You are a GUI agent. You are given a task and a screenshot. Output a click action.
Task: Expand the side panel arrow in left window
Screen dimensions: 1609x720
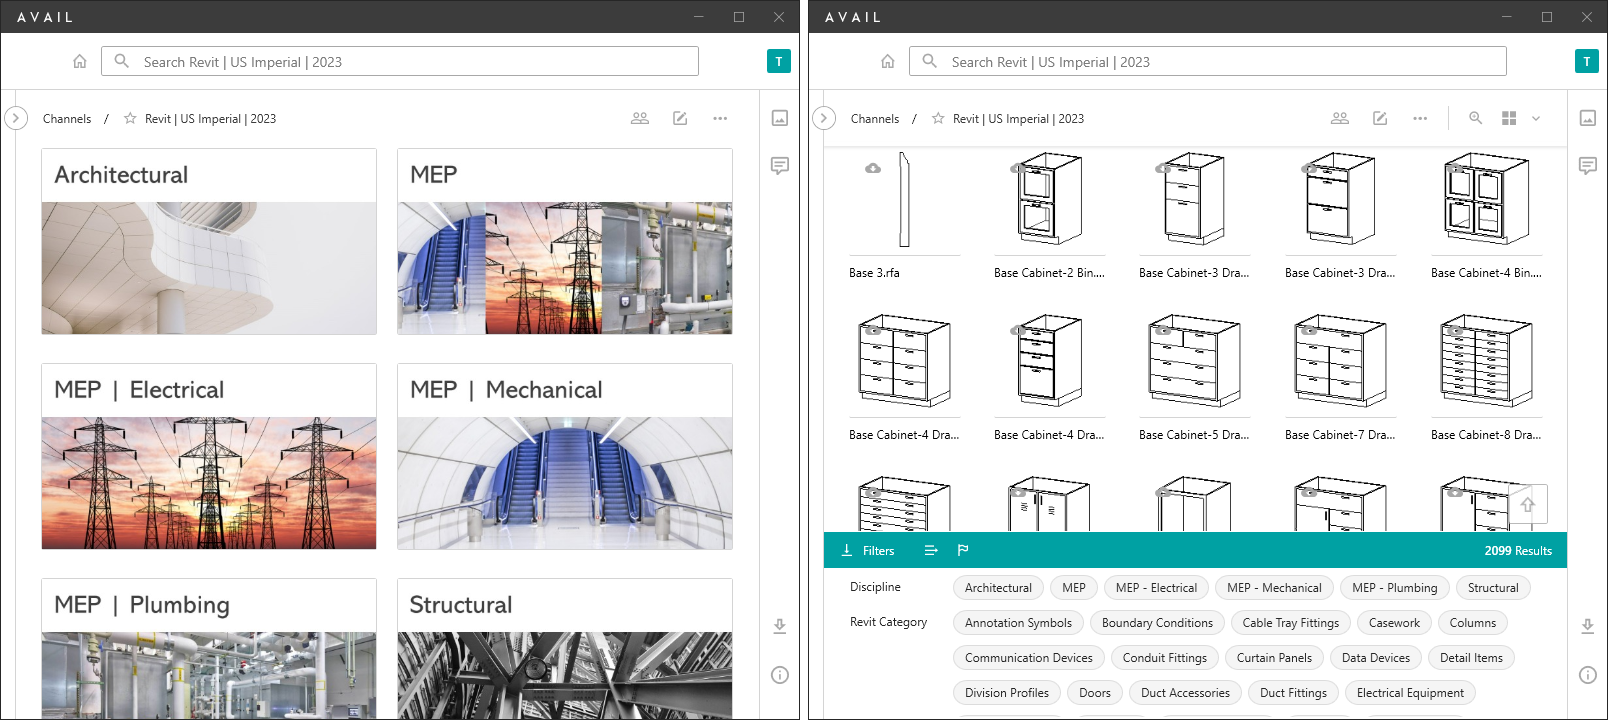16,118
